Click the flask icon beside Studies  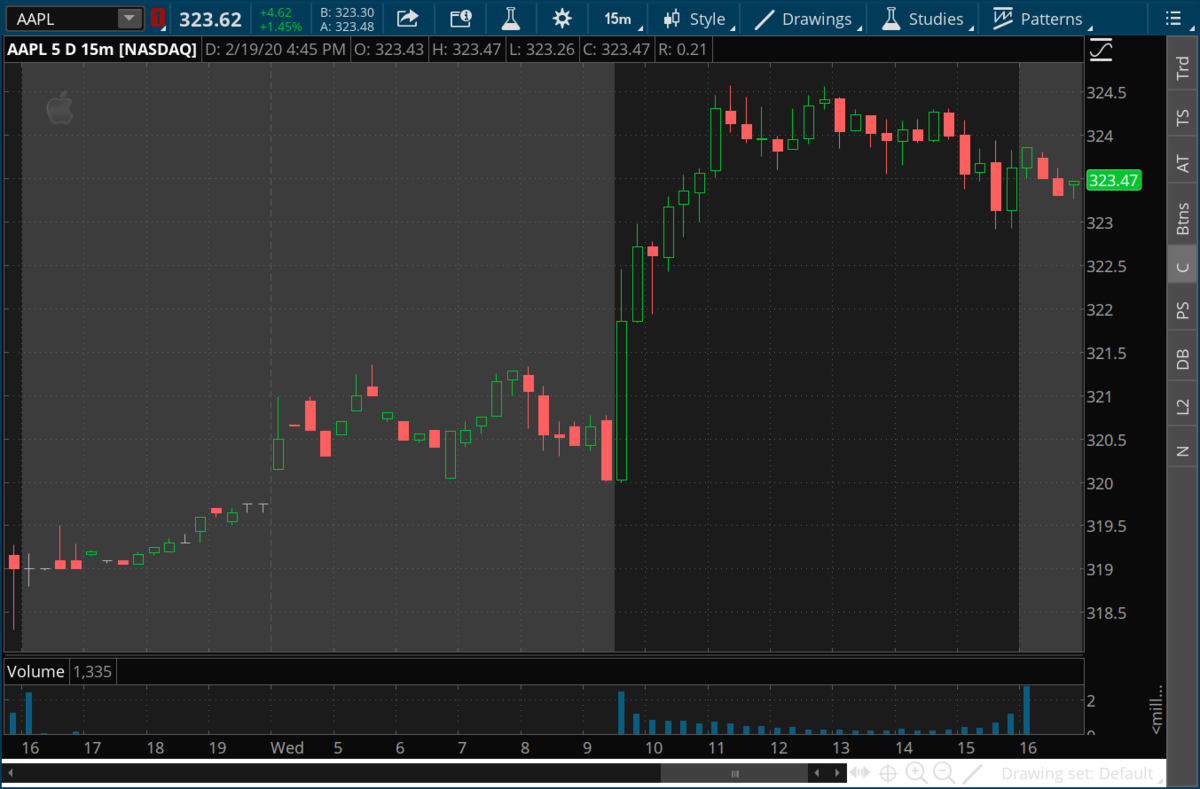(891, 19)
